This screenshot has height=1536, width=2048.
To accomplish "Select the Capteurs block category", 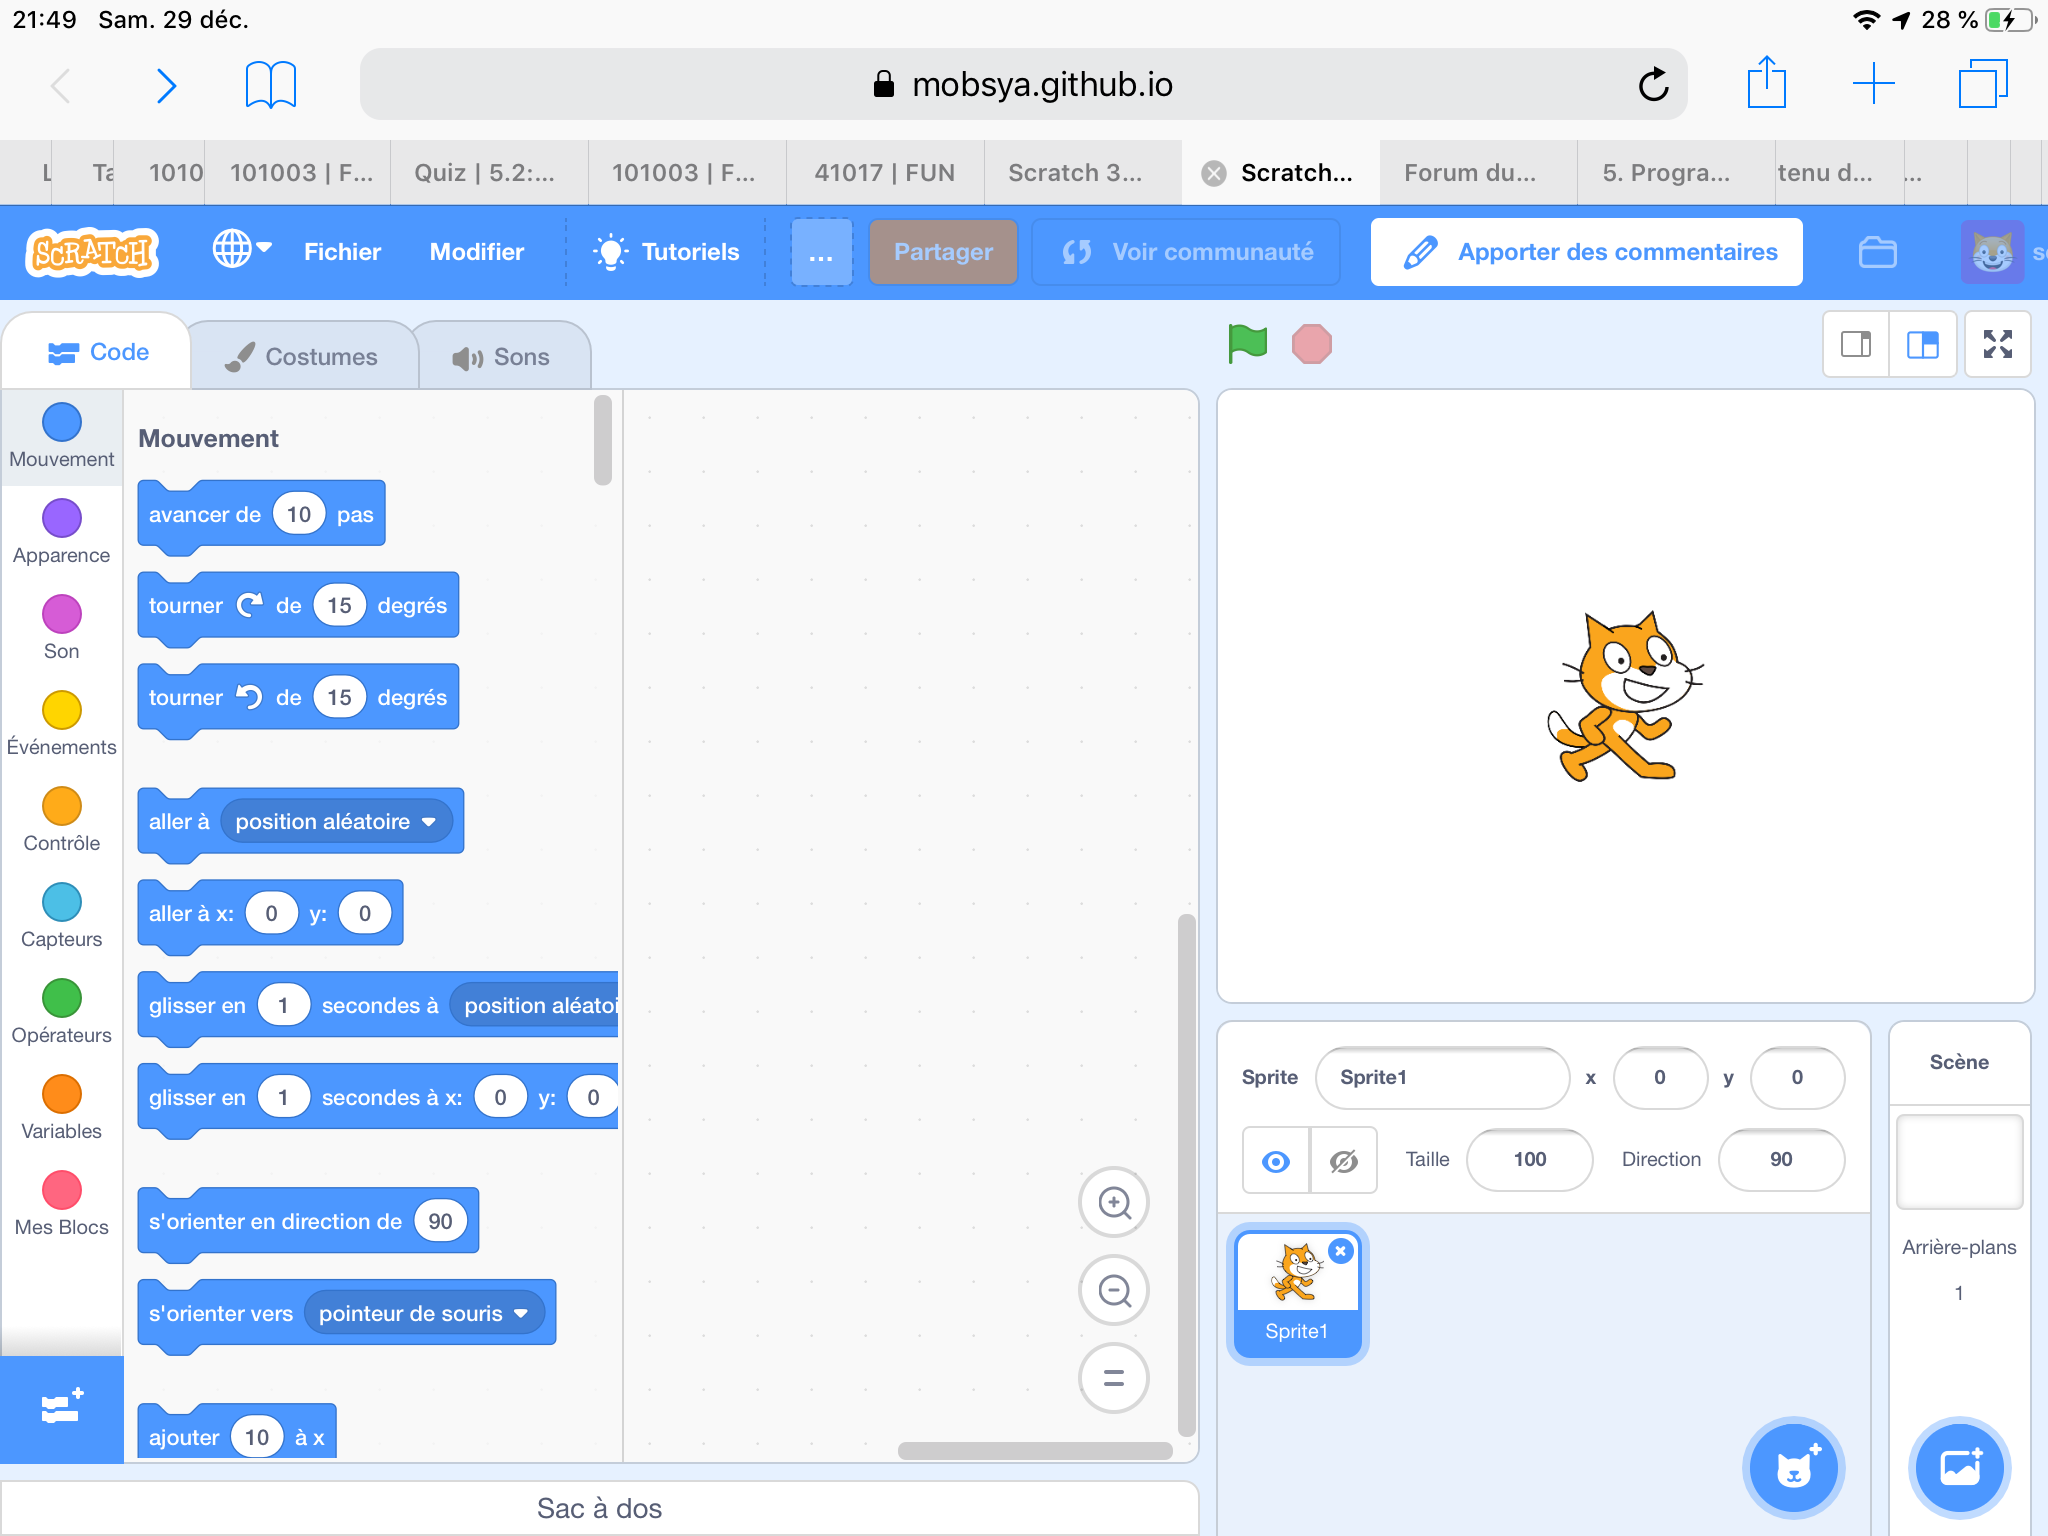I will click(62, 916).
